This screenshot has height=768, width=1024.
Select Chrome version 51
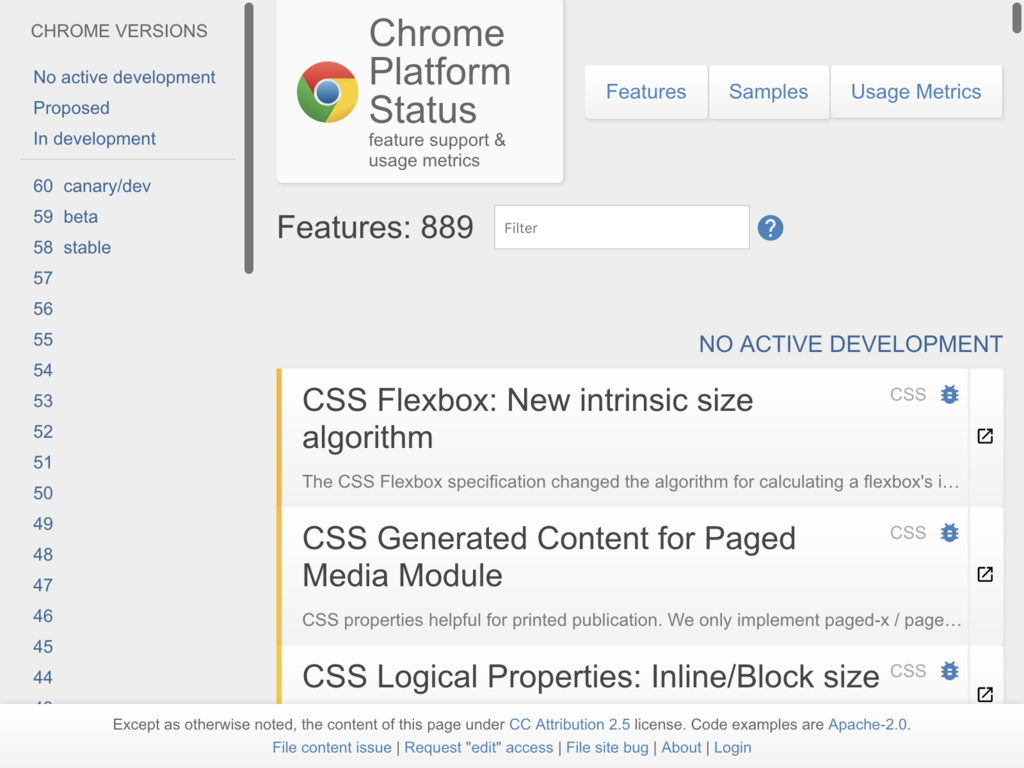(x=43, y=462)
